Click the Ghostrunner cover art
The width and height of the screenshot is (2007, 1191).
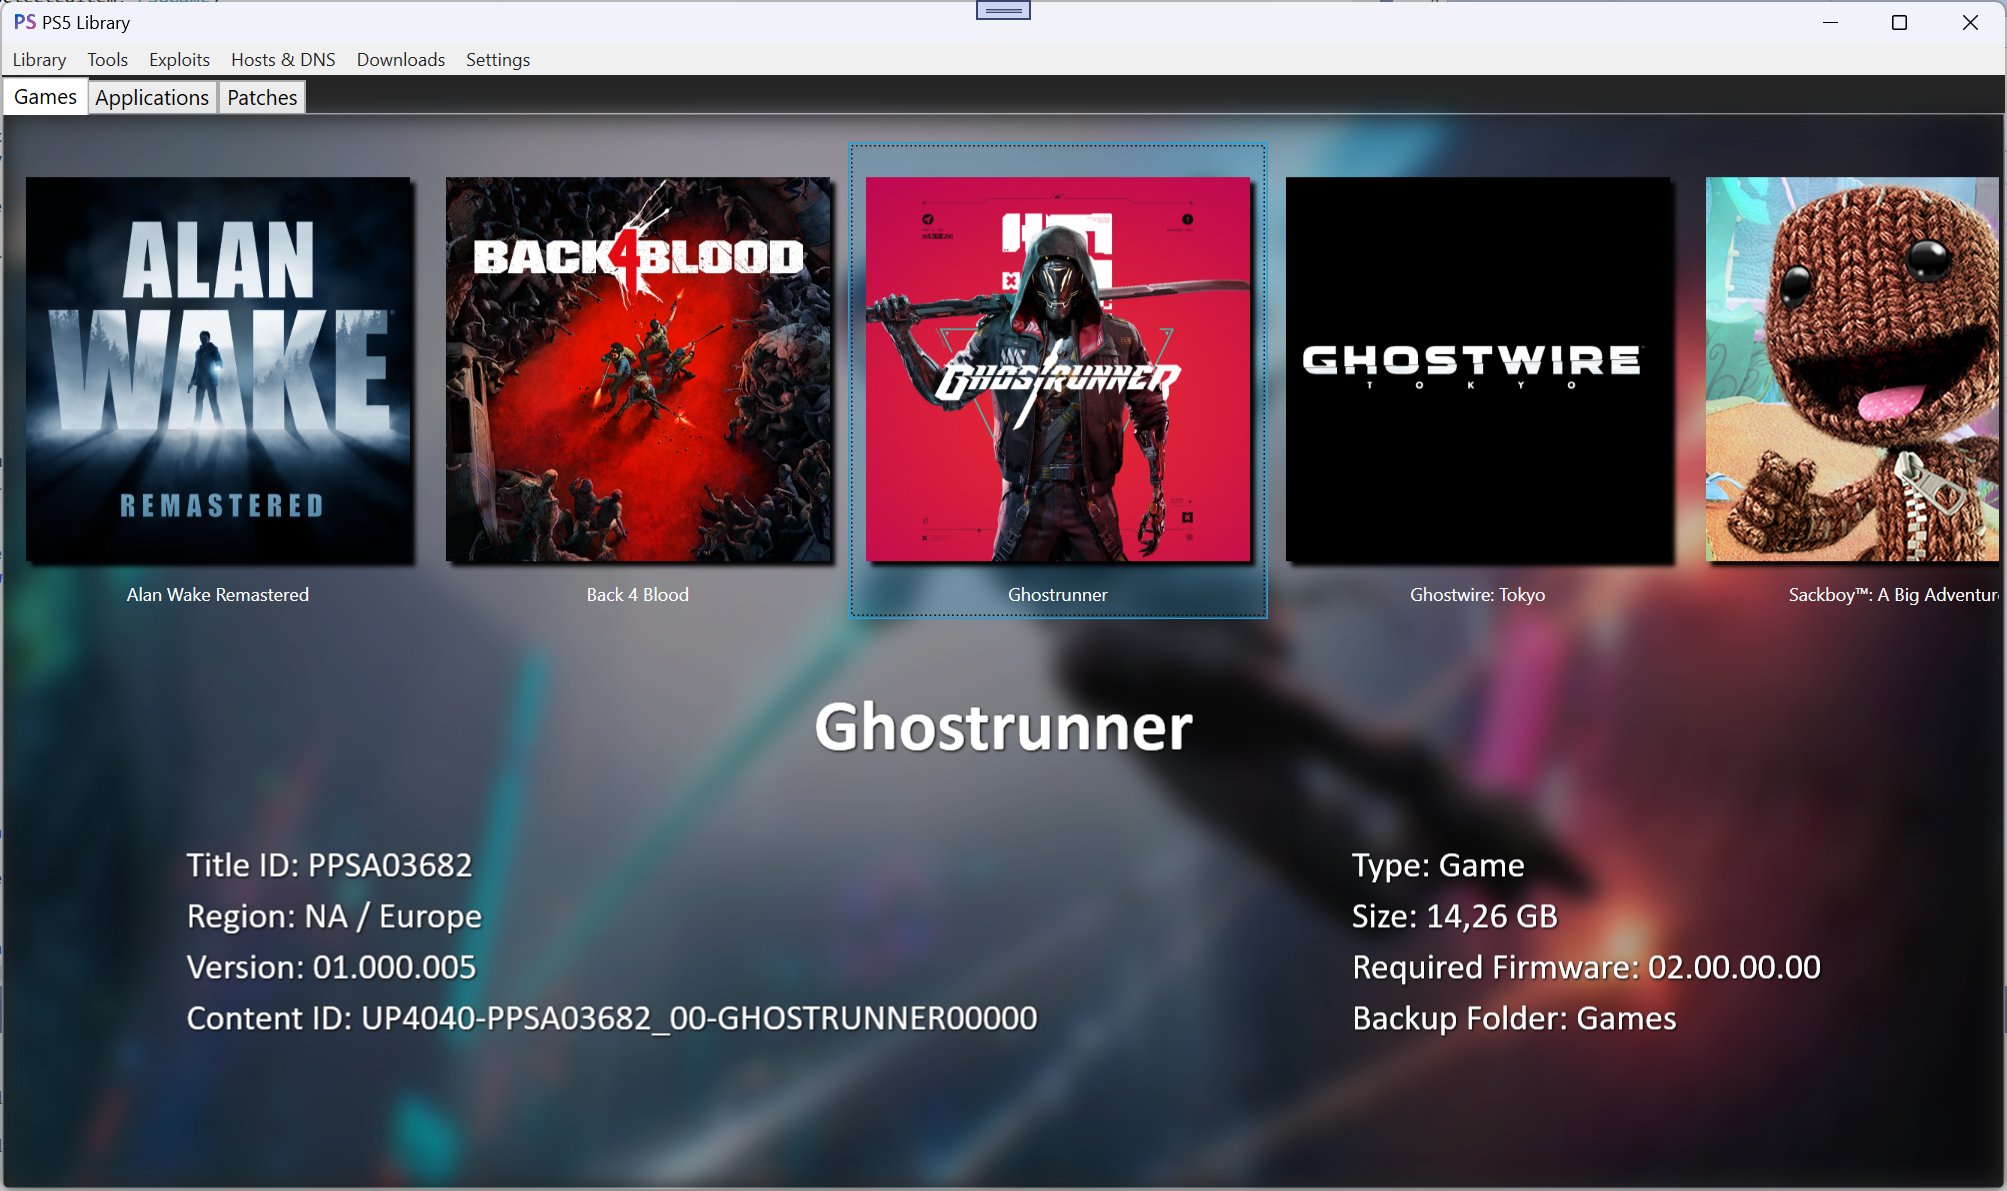1058,369
